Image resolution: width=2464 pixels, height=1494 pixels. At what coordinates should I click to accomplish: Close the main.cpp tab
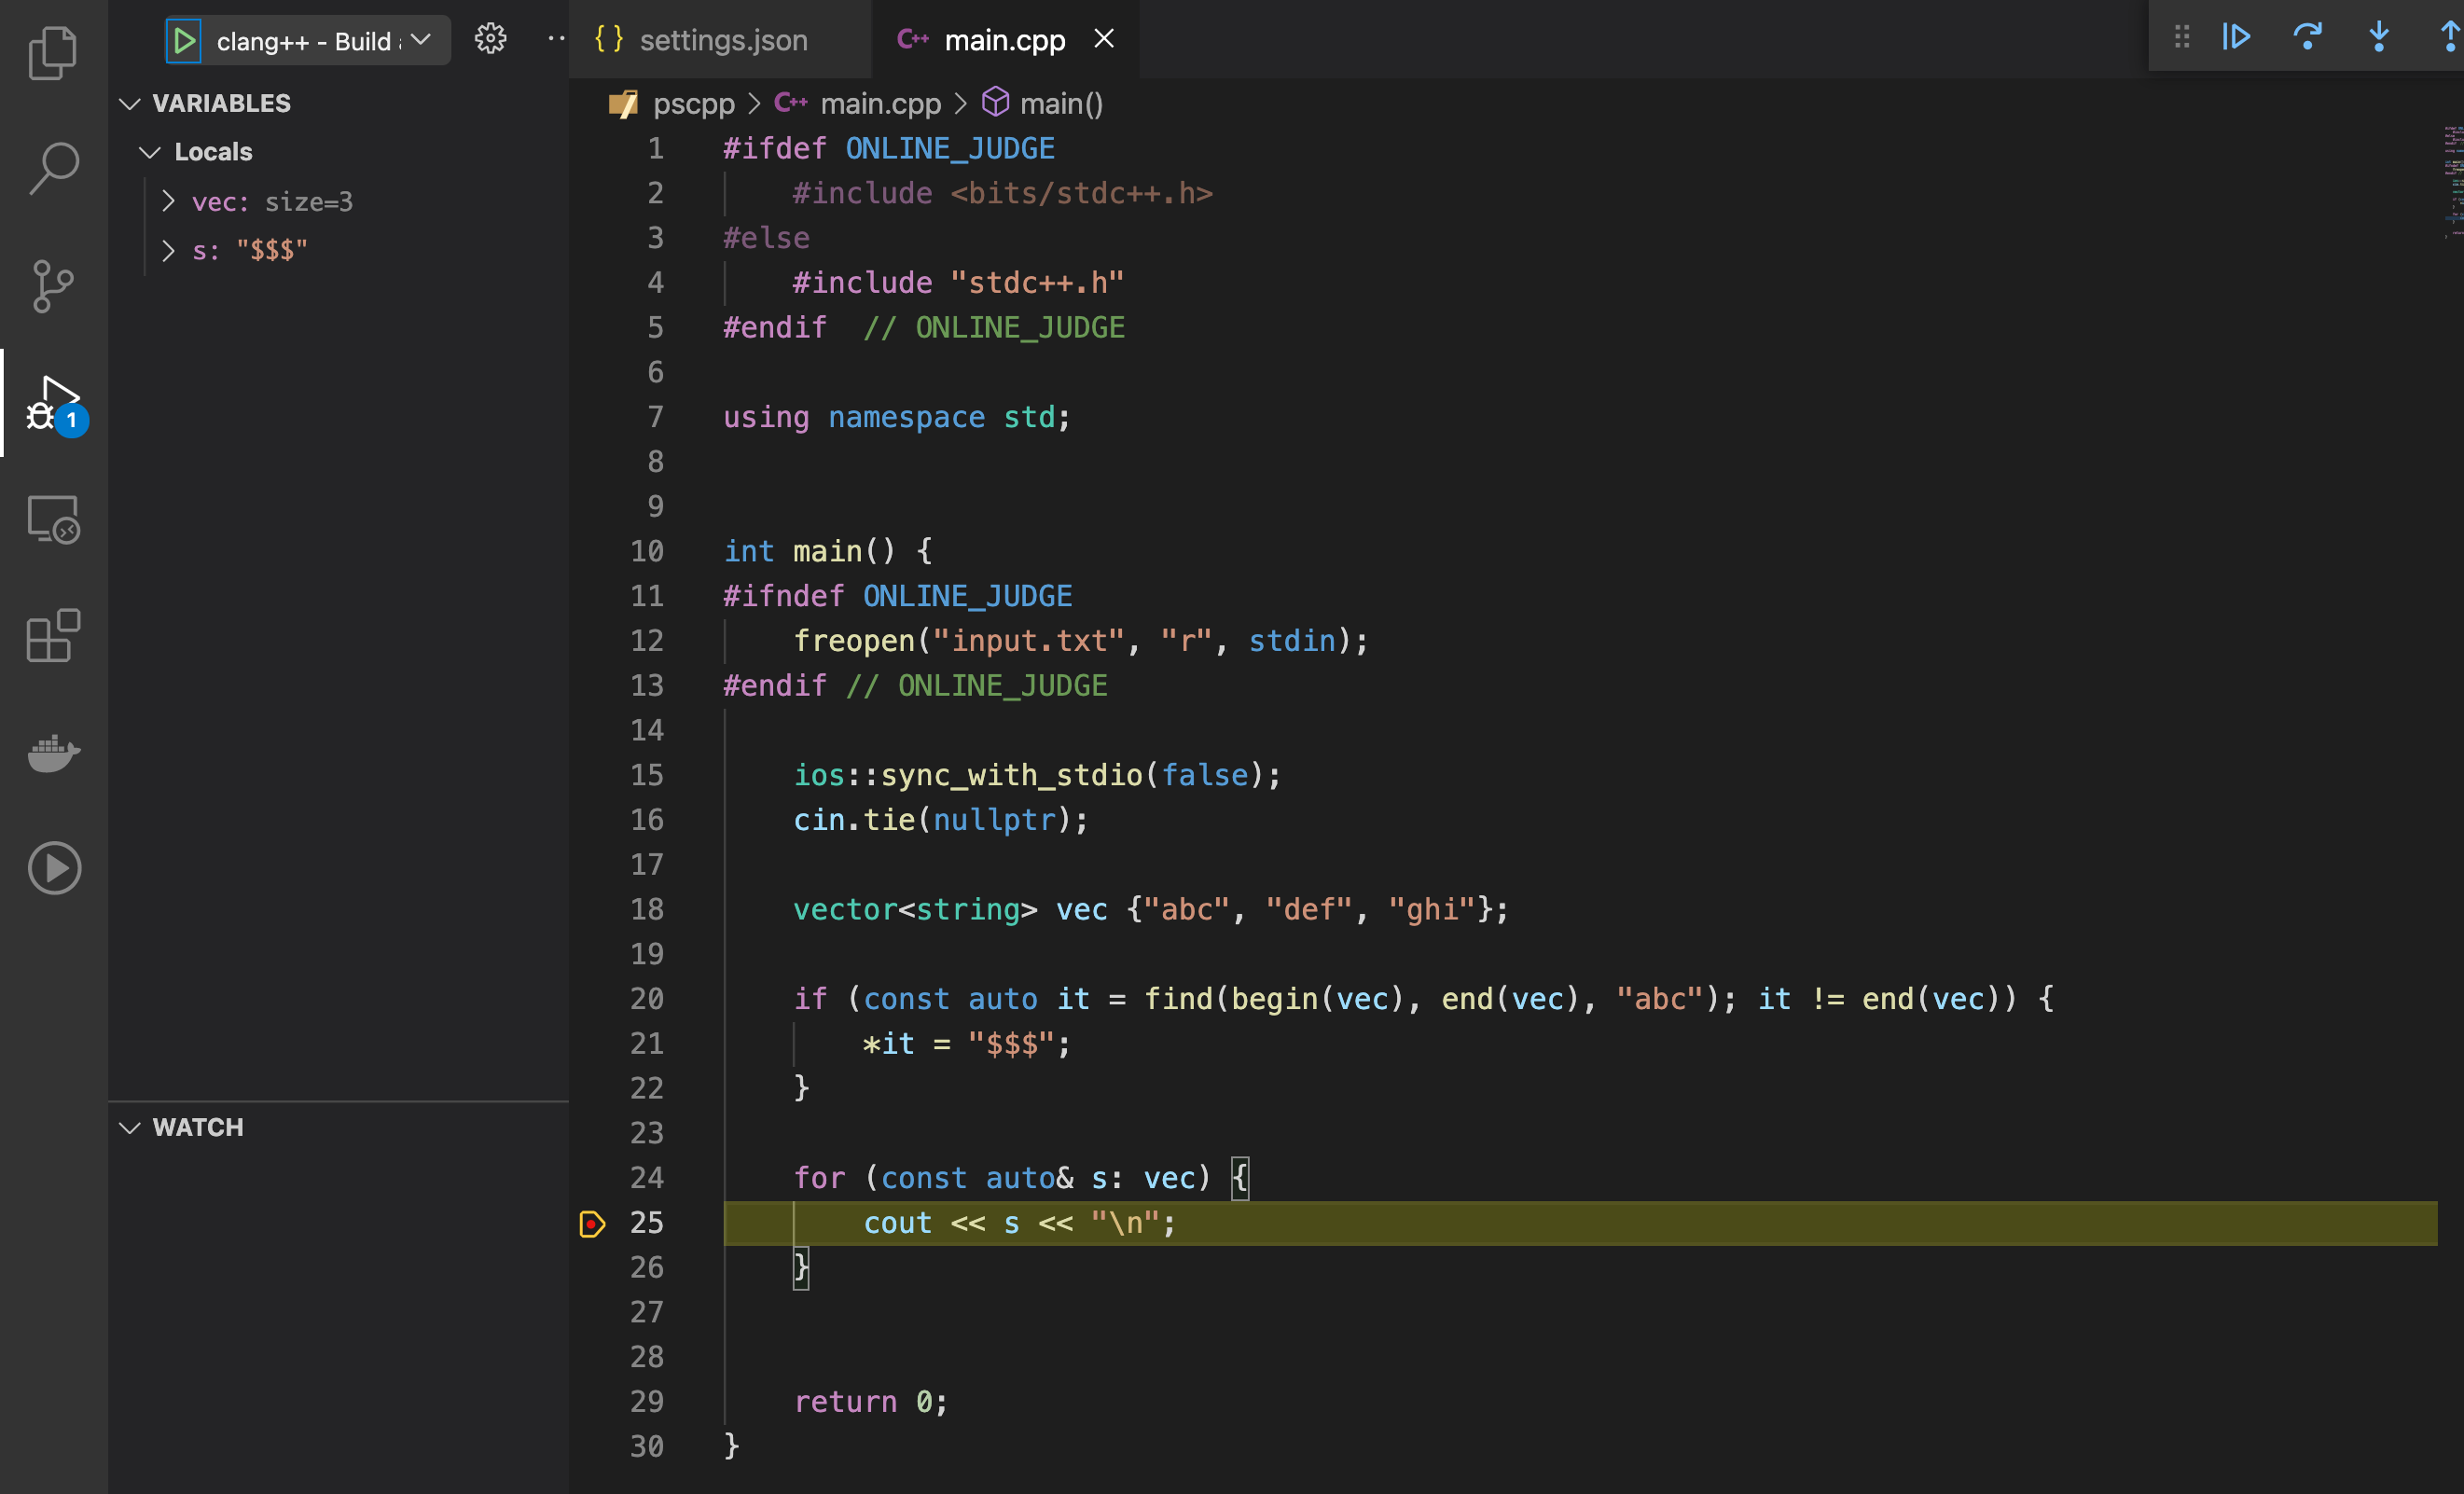1104,39
